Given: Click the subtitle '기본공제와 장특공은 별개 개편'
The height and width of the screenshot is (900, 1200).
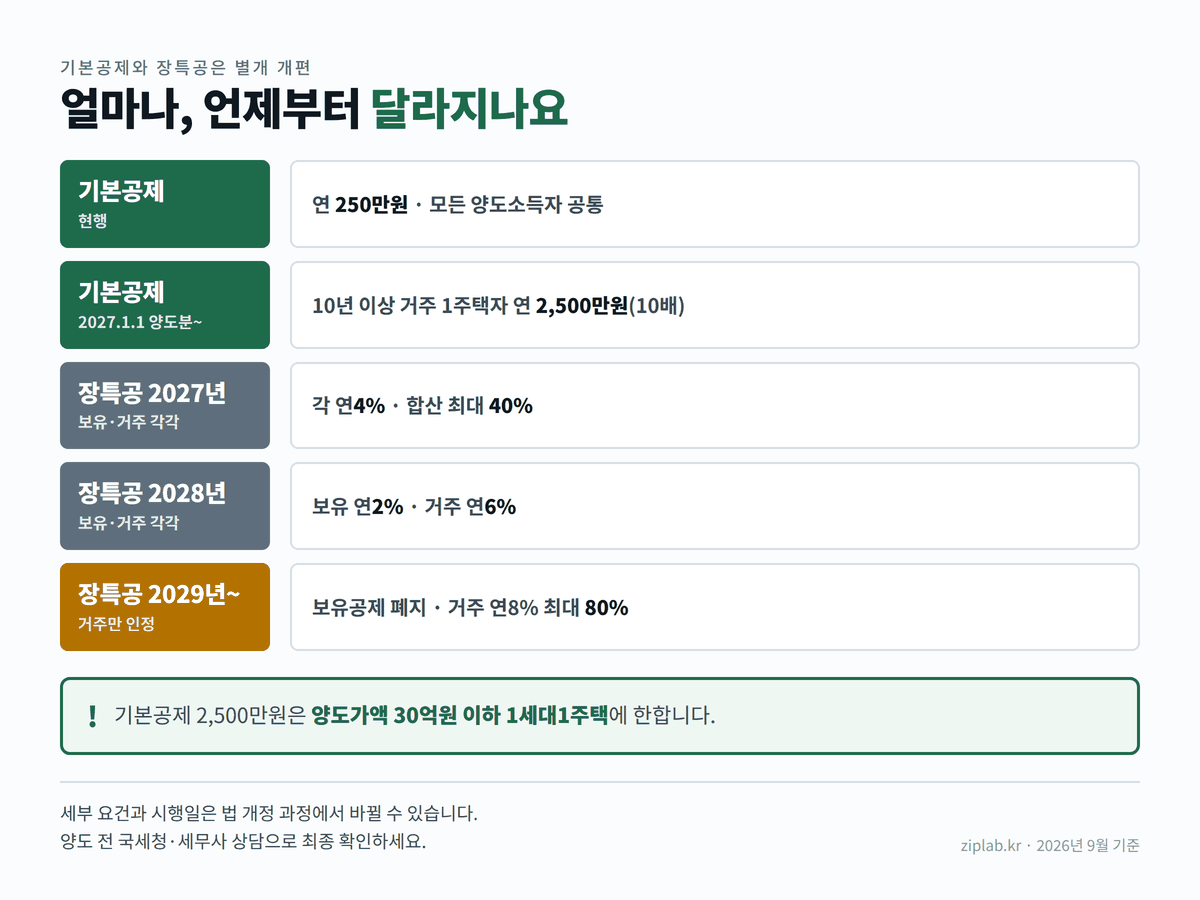Looking at the screenshot, I should [186, 68].
